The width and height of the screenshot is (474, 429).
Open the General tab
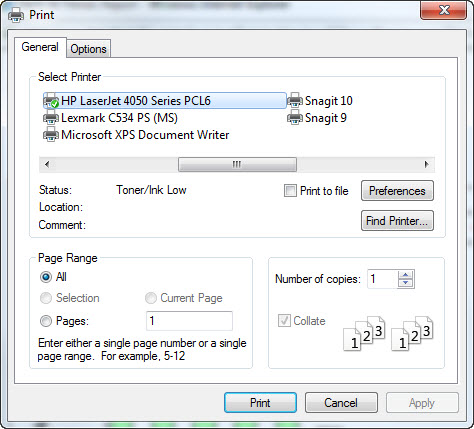click(40, 47)
